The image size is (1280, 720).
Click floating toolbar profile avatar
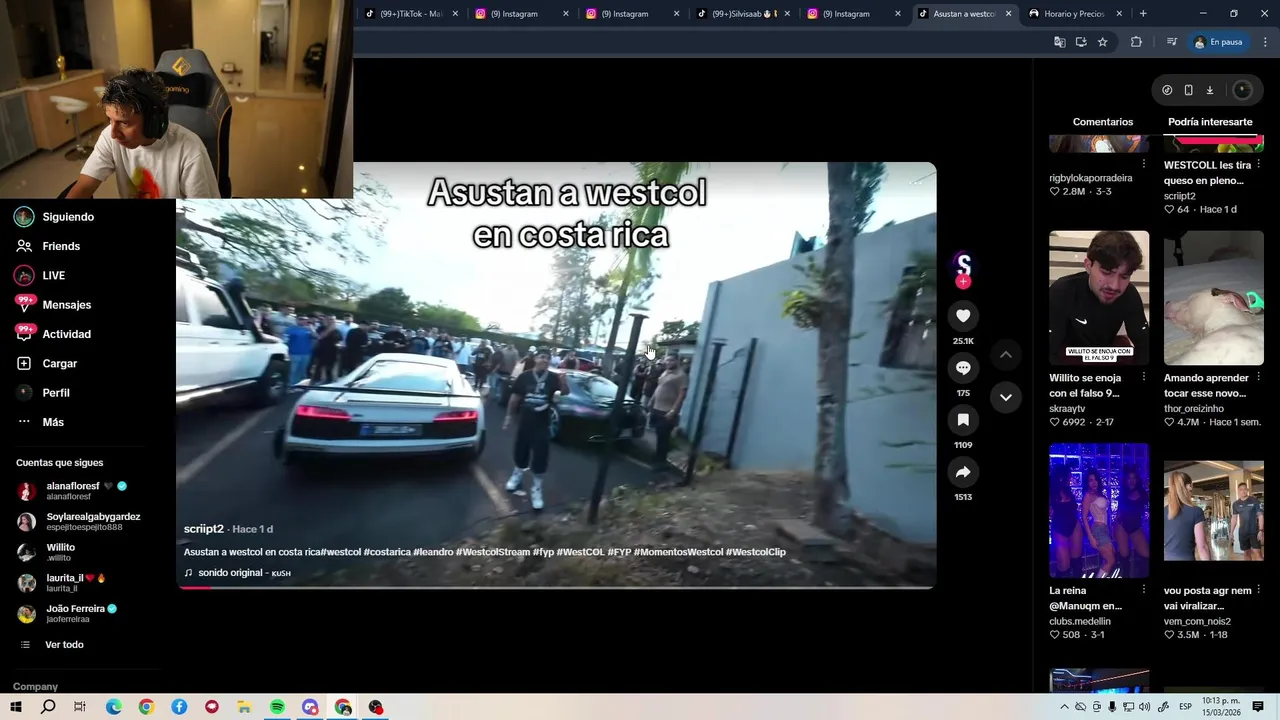(1242, 90)
